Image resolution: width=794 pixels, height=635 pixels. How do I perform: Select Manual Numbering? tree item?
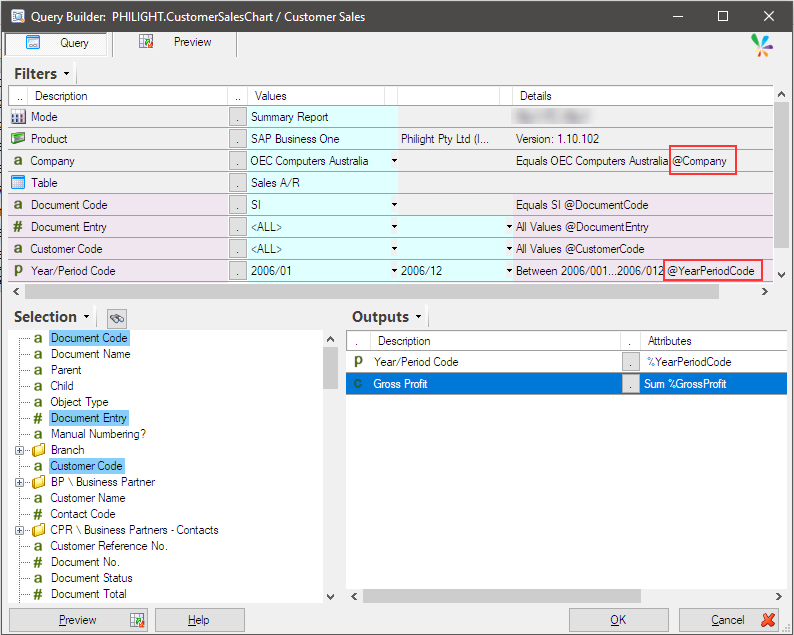click(x=98, y=434)
